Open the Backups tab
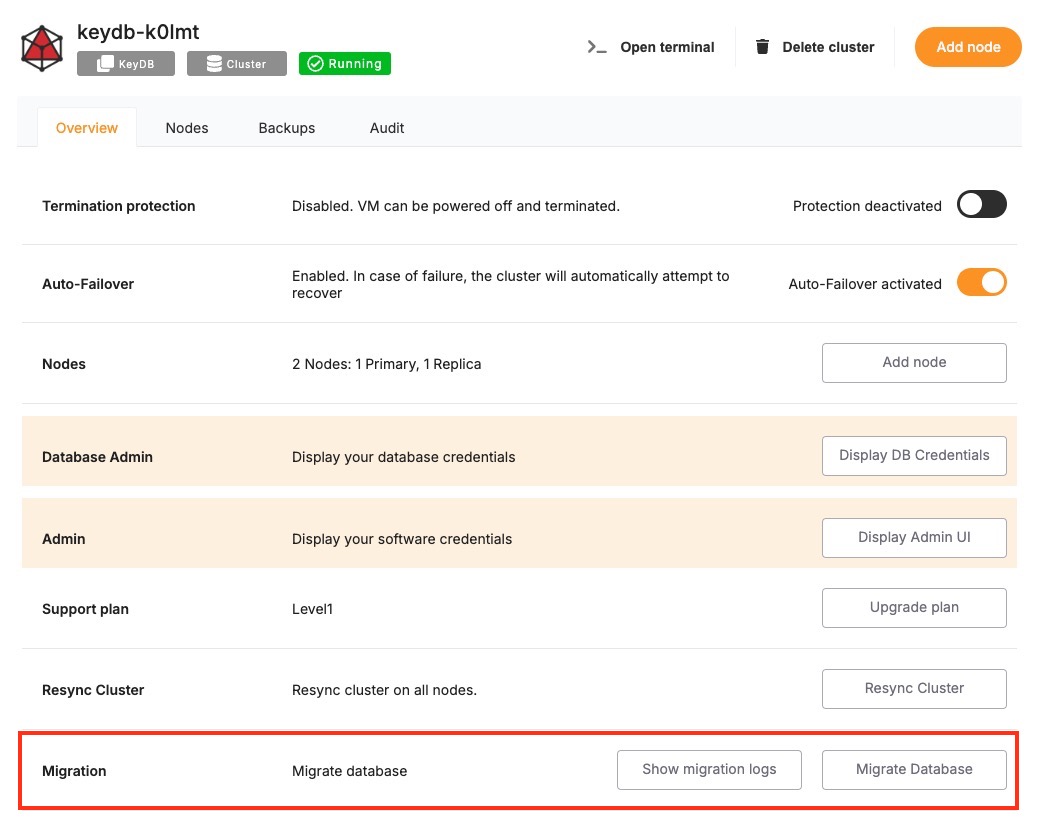Screen dimensions: 1037x820 pos(287,128)
